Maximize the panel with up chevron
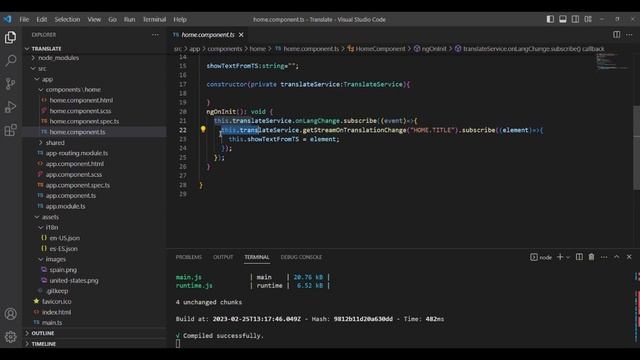 616,257
